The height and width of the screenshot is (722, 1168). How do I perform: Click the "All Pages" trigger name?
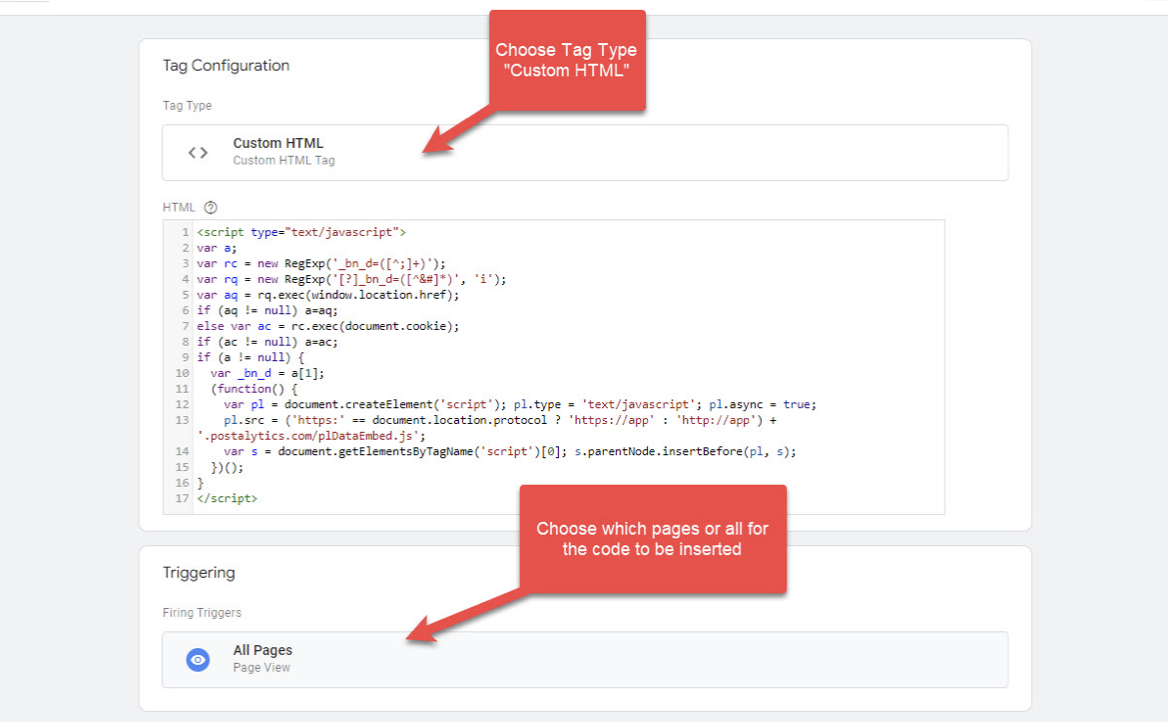(x=262, y=650)
